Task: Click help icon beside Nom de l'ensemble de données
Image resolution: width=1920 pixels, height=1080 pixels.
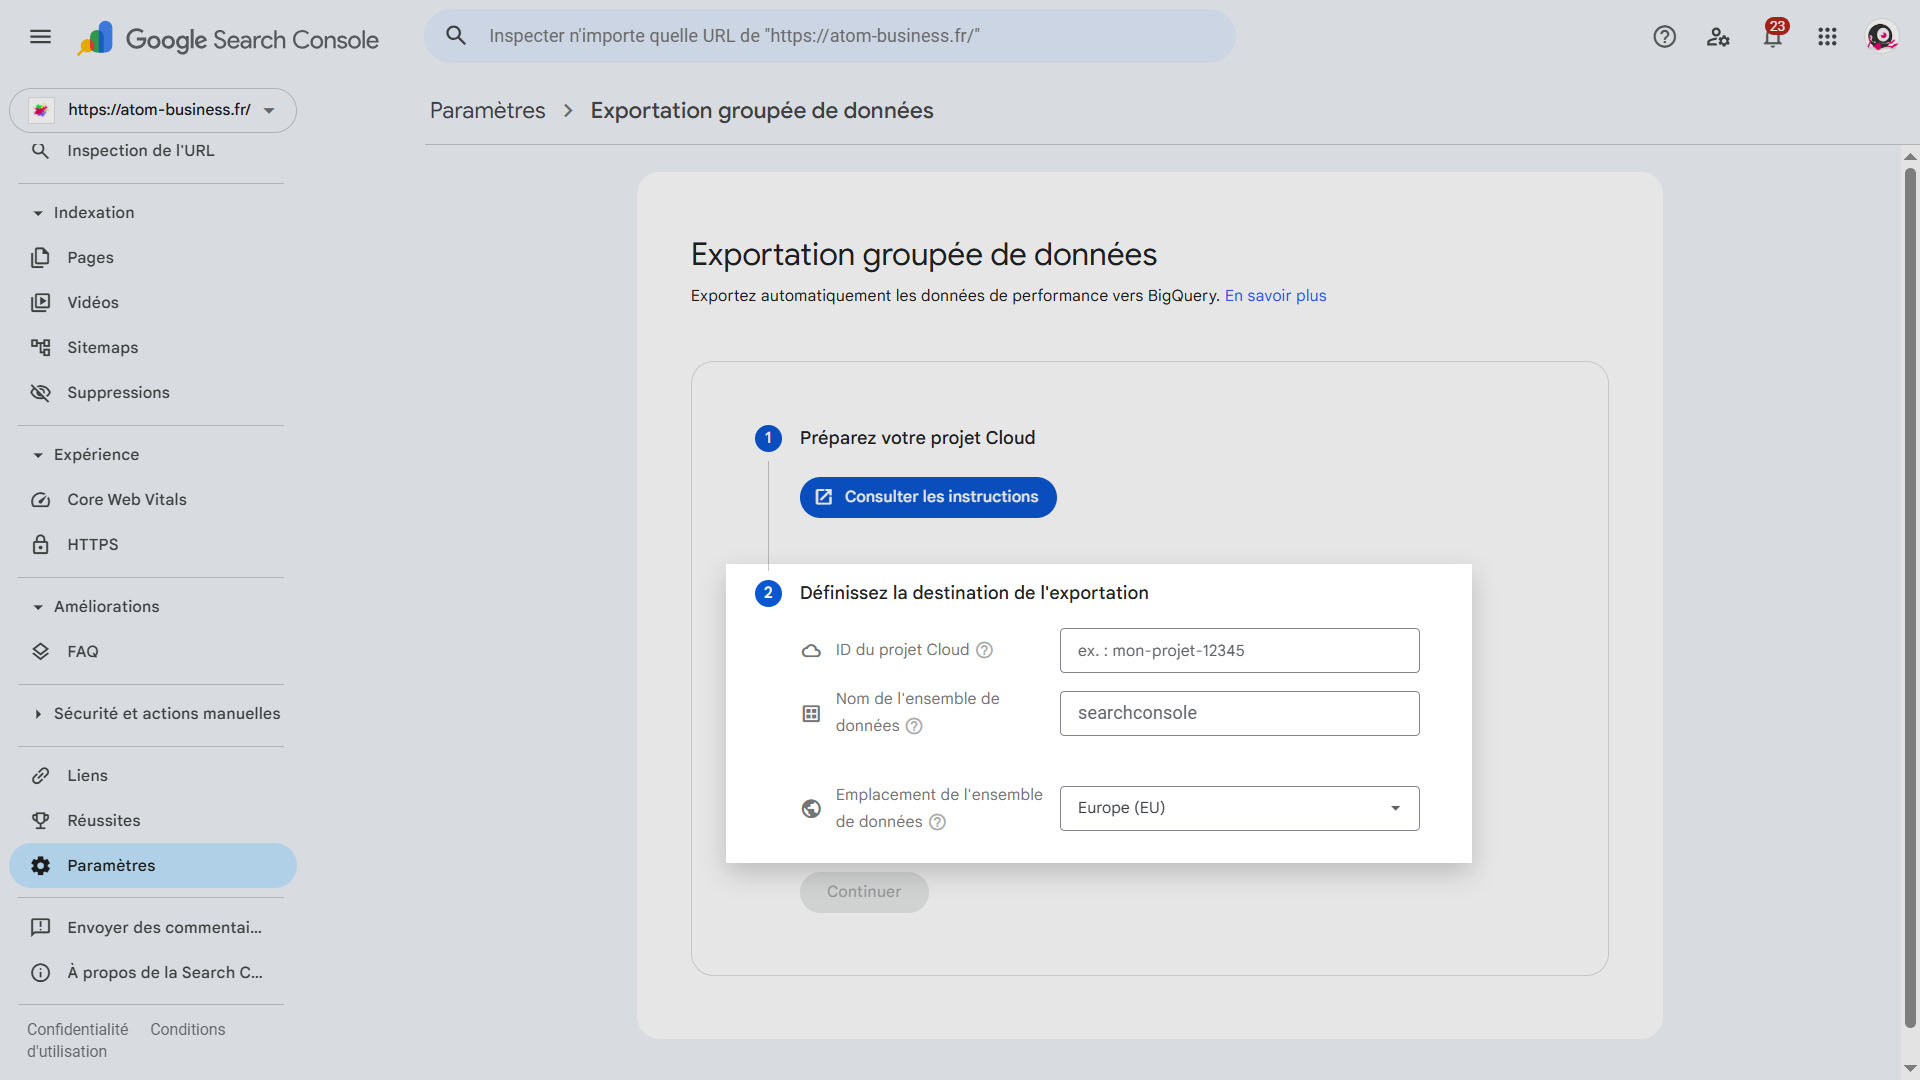Action: [914, 726]
